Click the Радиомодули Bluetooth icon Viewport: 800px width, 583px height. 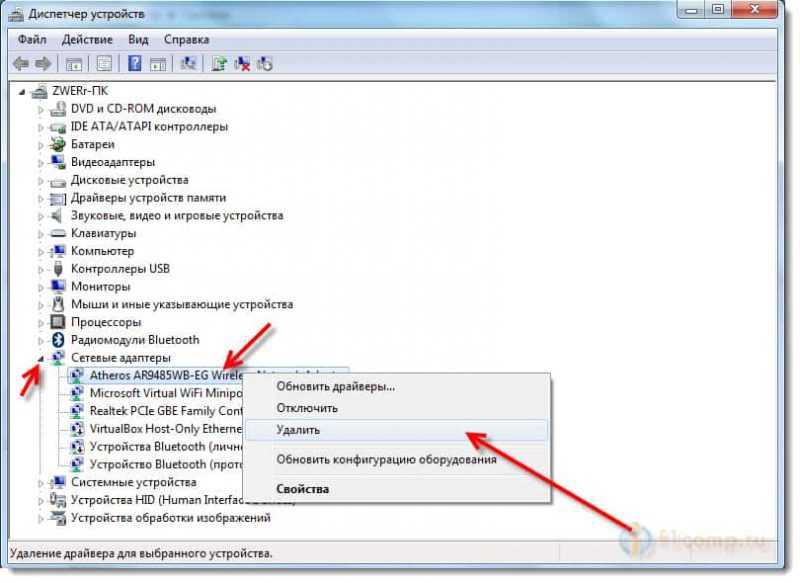coord(58,340)
